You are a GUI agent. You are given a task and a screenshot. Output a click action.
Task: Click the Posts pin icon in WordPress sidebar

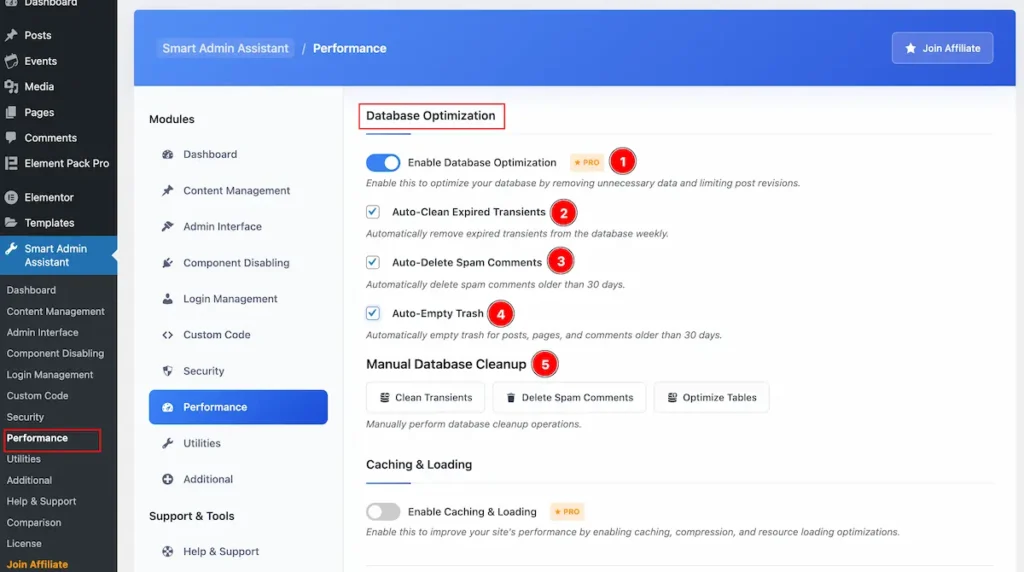(11, 35)
